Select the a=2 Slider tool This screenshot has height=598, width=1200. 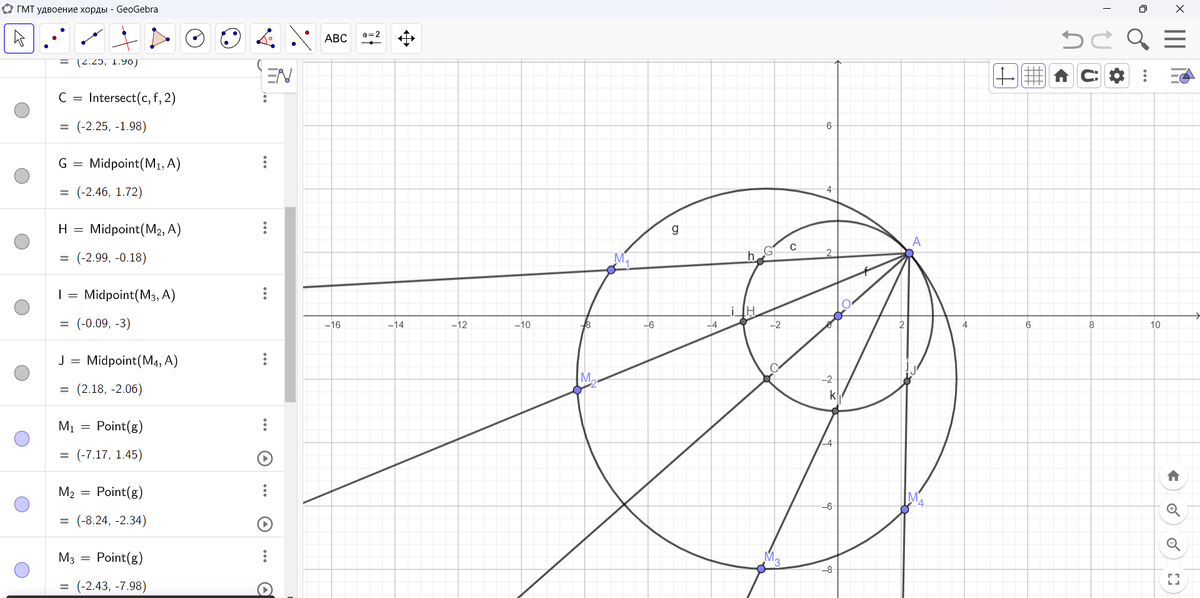click(x=372, y=38)
